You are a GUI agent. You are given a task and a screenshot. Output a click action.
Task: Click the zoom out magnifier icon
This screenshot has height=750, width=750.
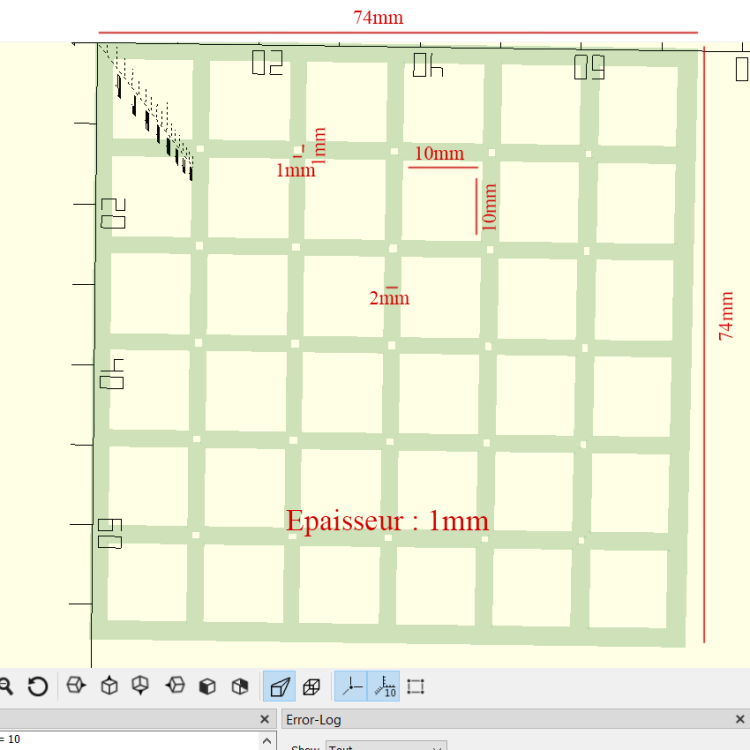pyautogui.click(x=6, y=686)
